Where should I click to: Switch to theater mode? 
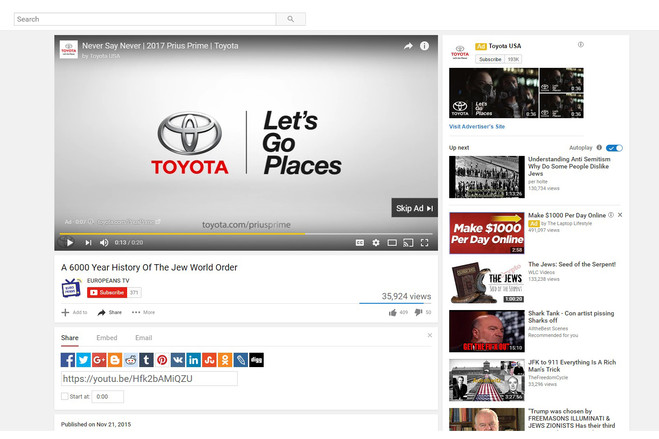[x=392, y=242]
